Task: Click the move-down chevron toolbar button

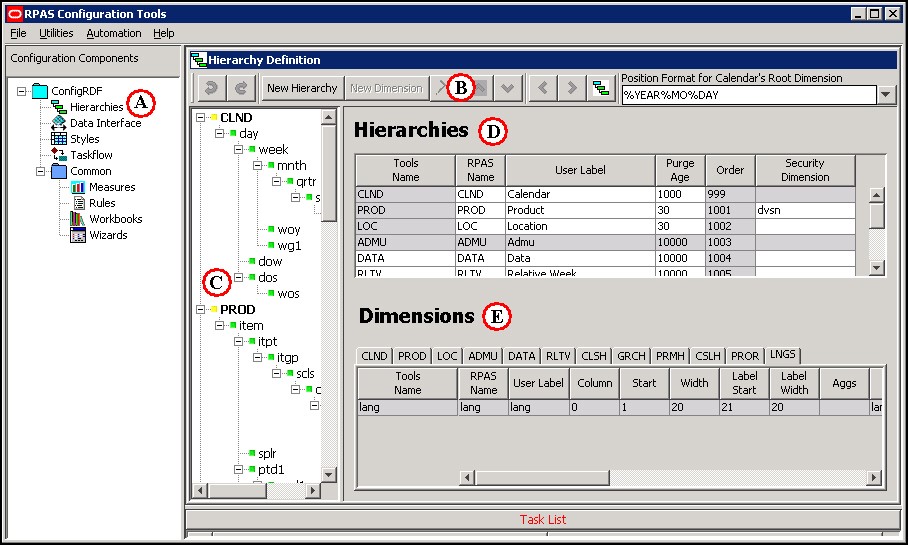Action: (x=507, y=88)
